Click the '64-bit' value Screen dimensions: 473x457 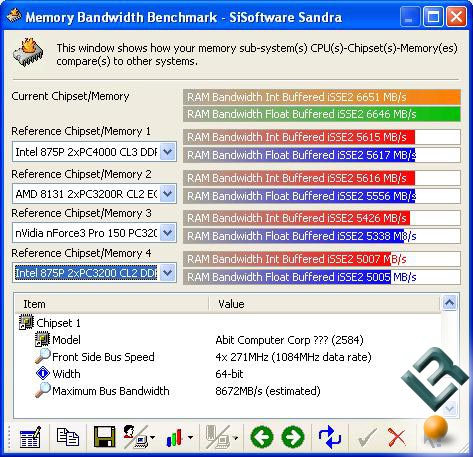(x=229, y=374)
